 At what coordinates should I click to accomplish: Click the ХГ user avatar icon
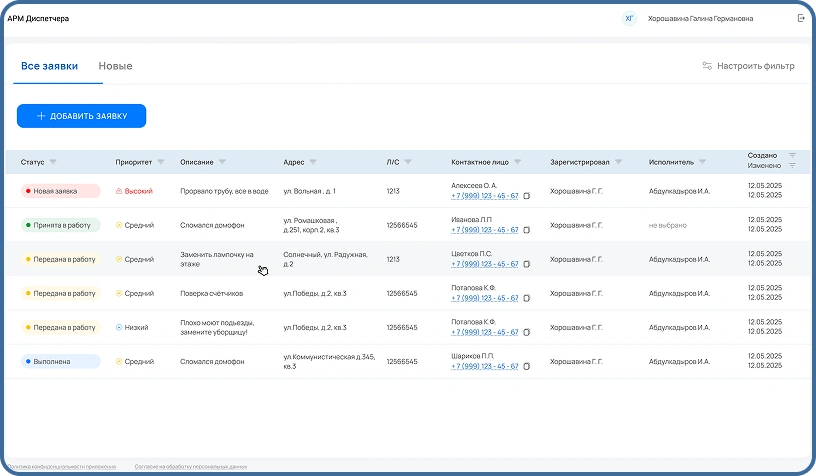629,18
